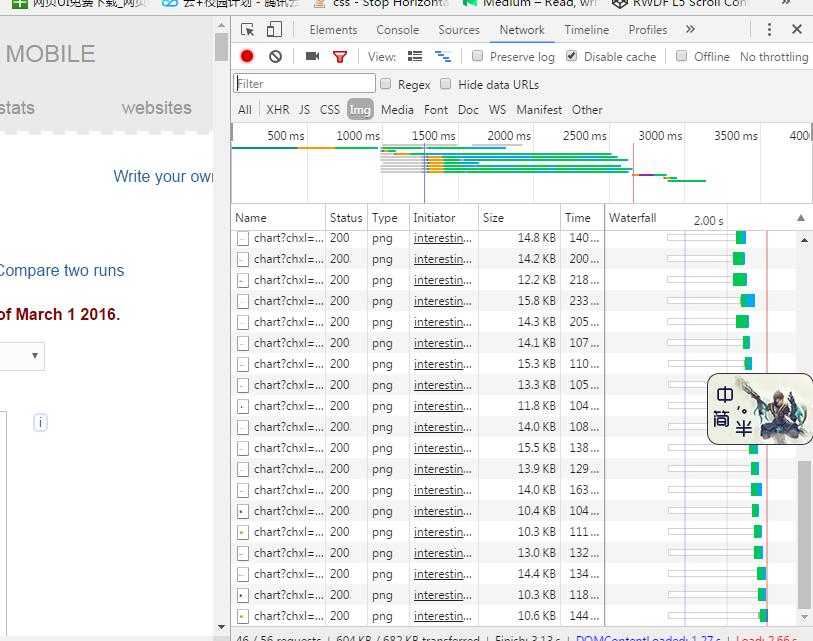Image resolution: width=813 pixels, height=641 pixels.
Task: Enable the Offline checkbox
Action: tap(682, 55)
